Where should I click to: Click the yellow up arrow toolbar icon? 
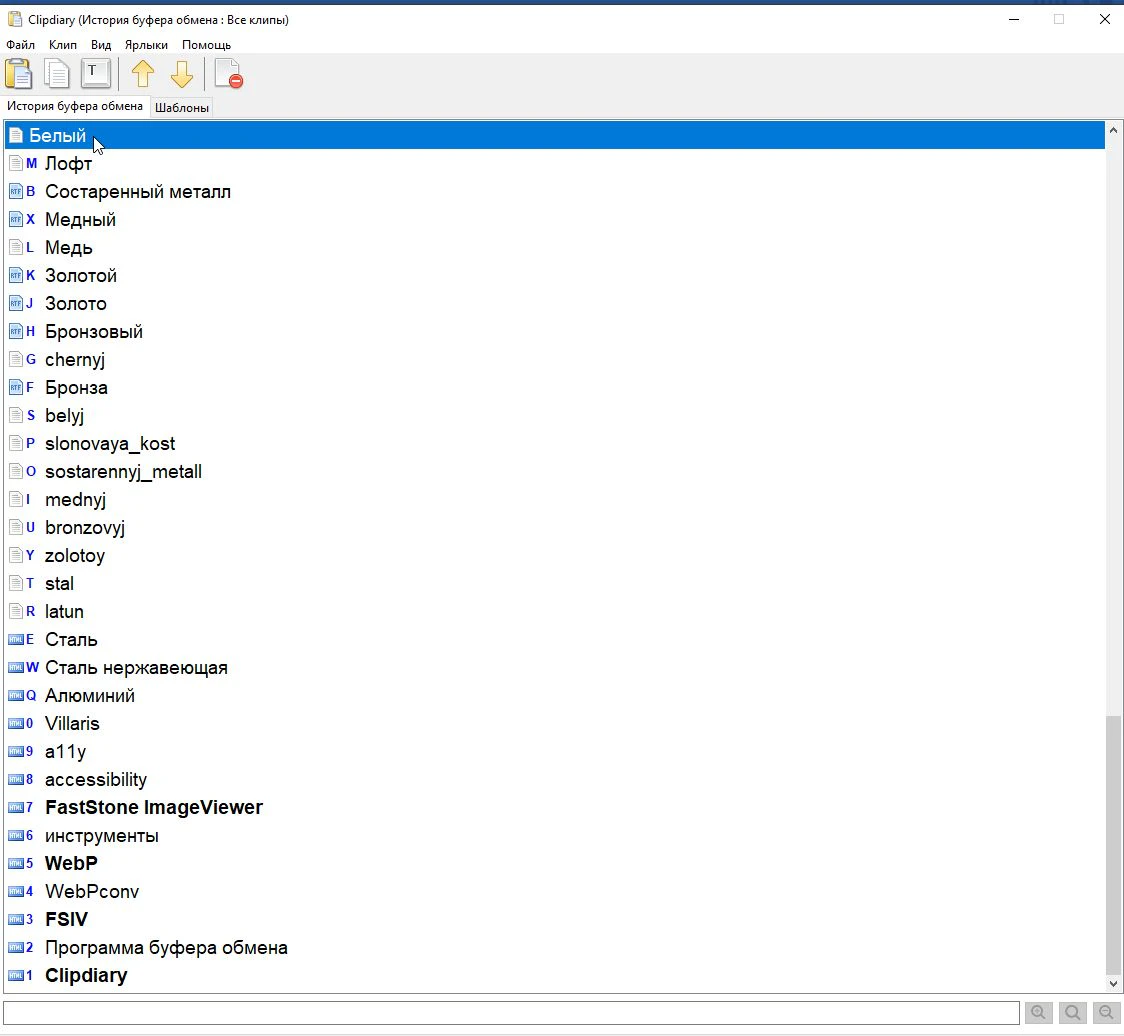(143, 73)
